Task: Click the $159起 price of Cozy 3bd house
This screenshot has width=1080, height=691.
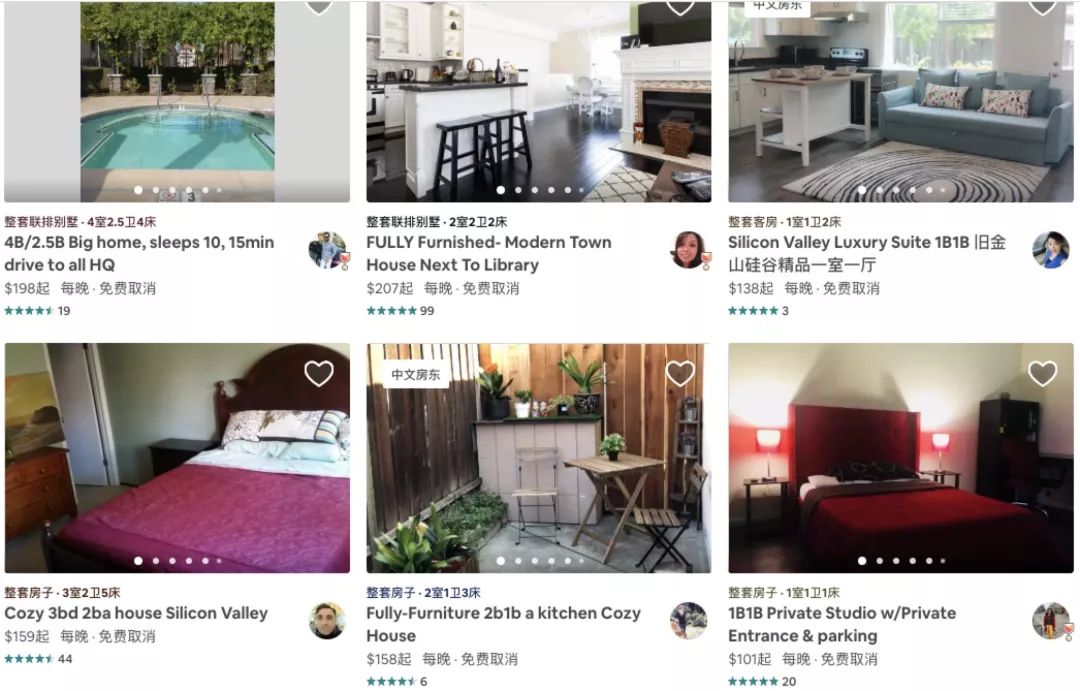Action: pyautogui.click(x=27, y=636)
